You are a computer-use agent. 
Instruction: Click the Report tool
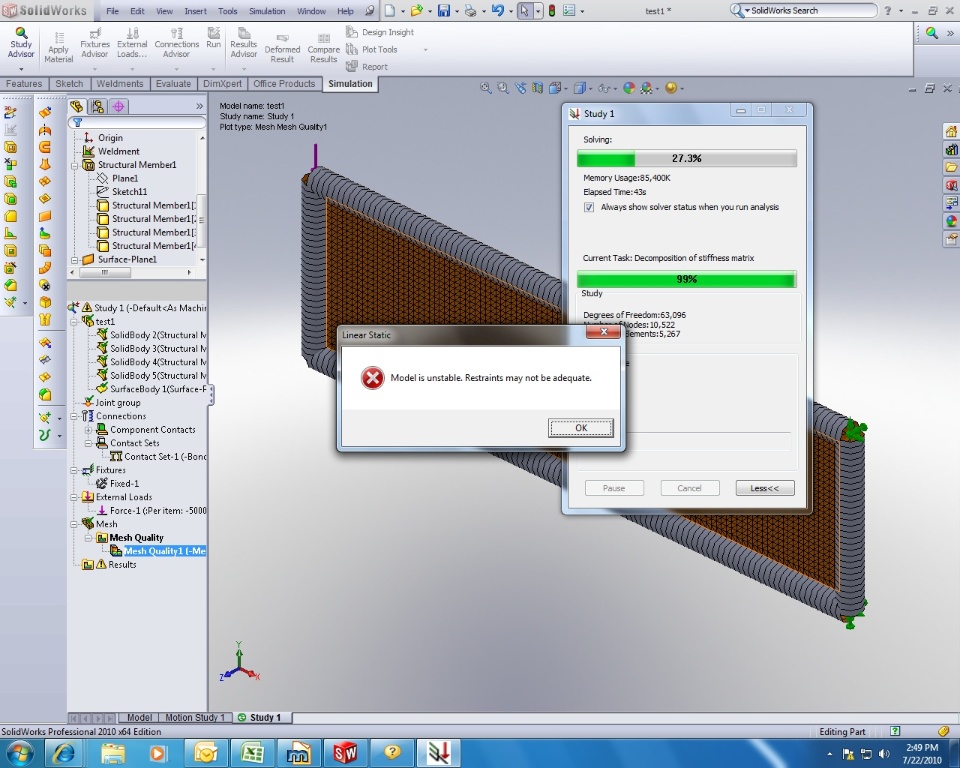point(367,66)
